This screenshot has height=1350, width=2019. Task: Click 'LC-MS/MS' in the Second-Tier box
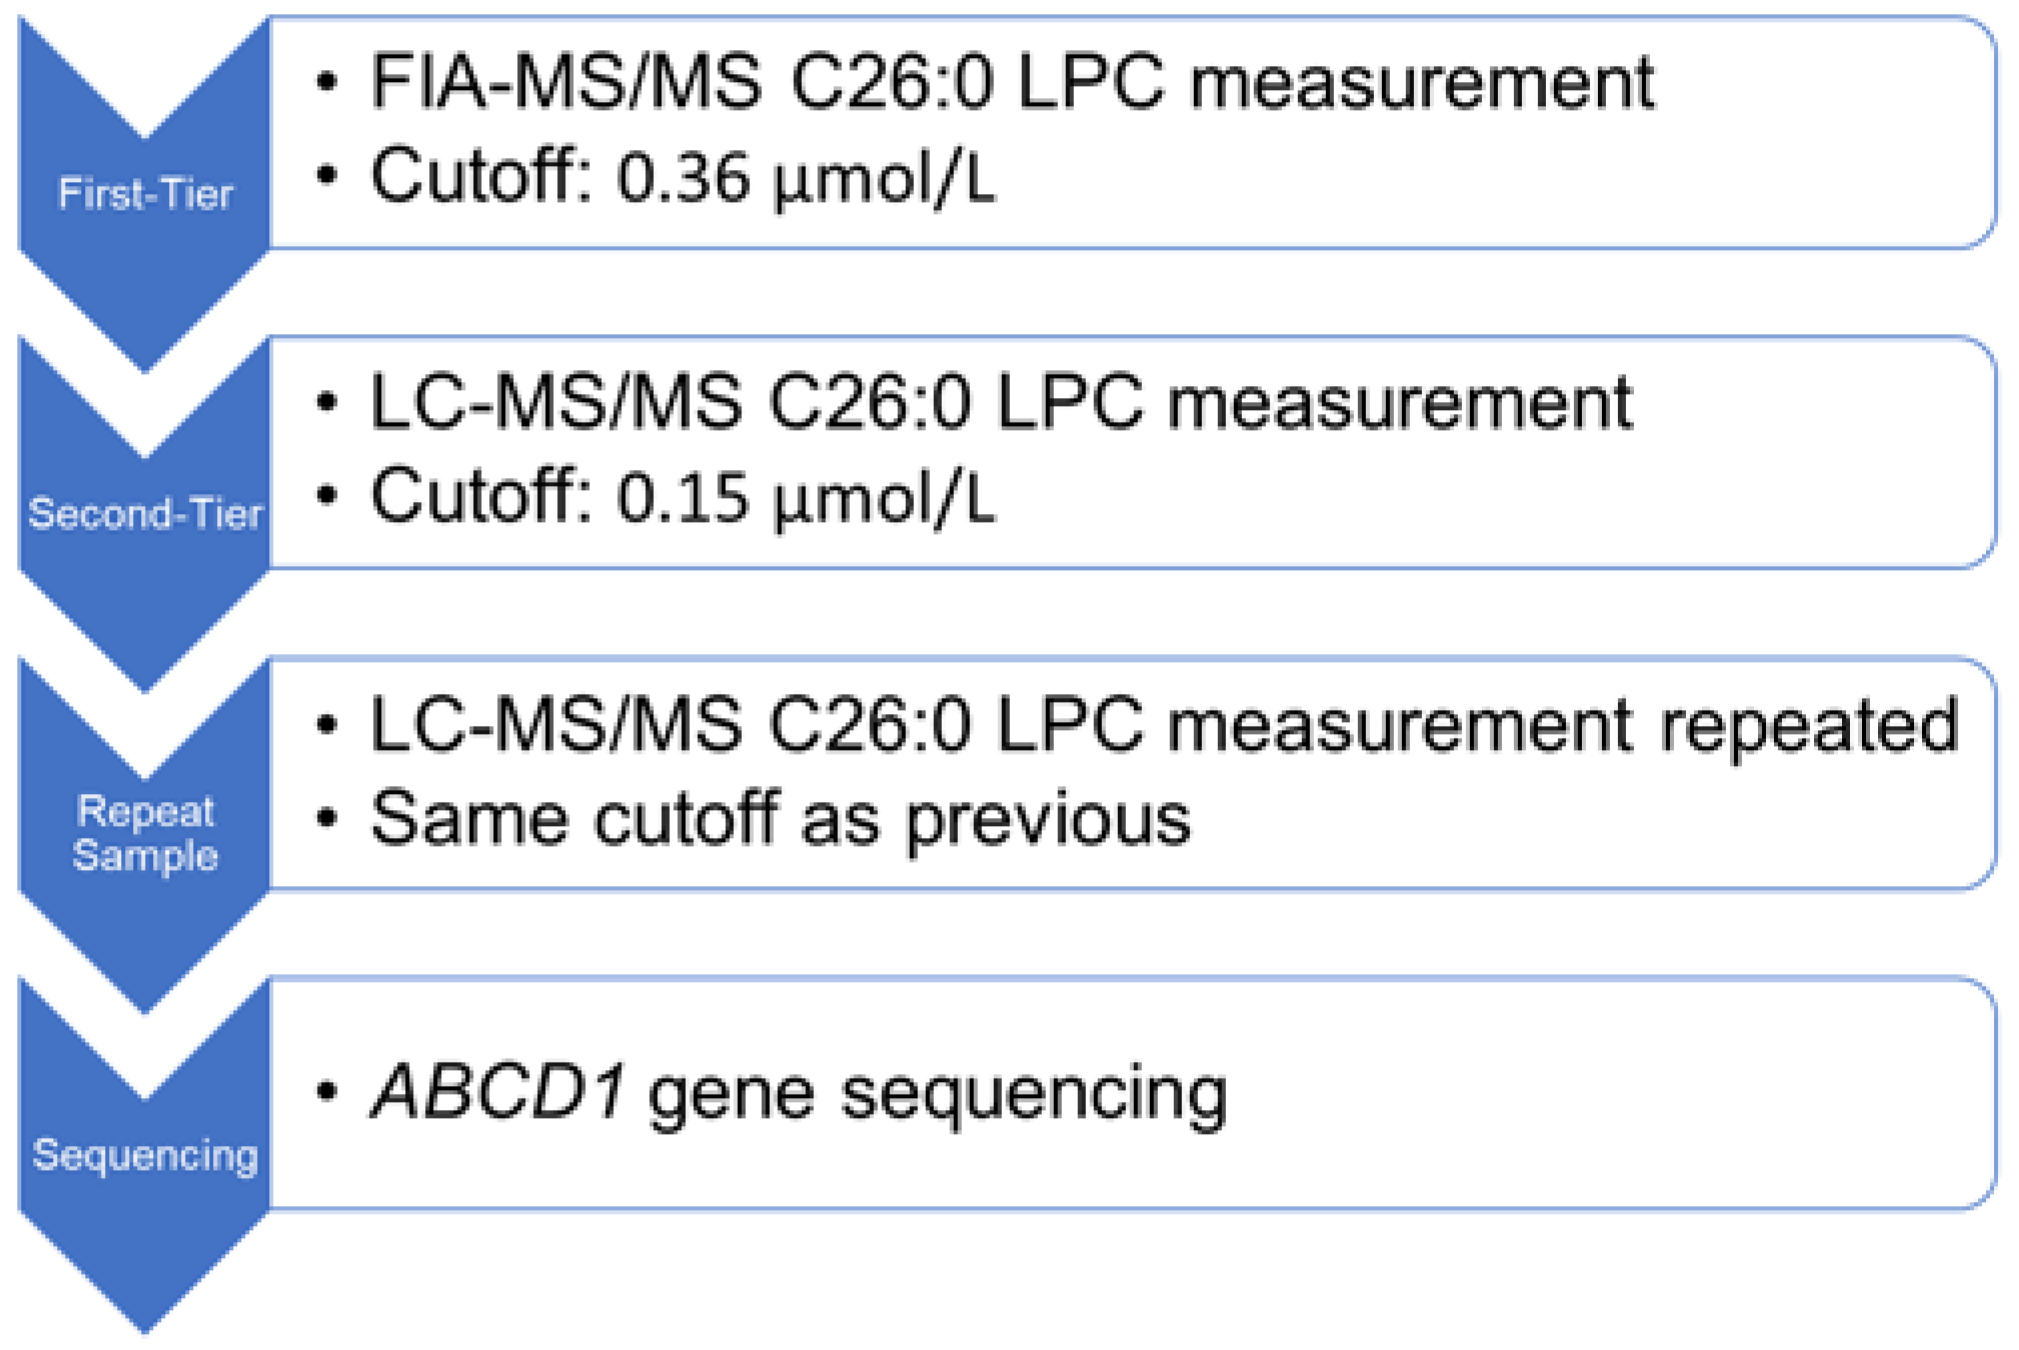tap(555, 403)
